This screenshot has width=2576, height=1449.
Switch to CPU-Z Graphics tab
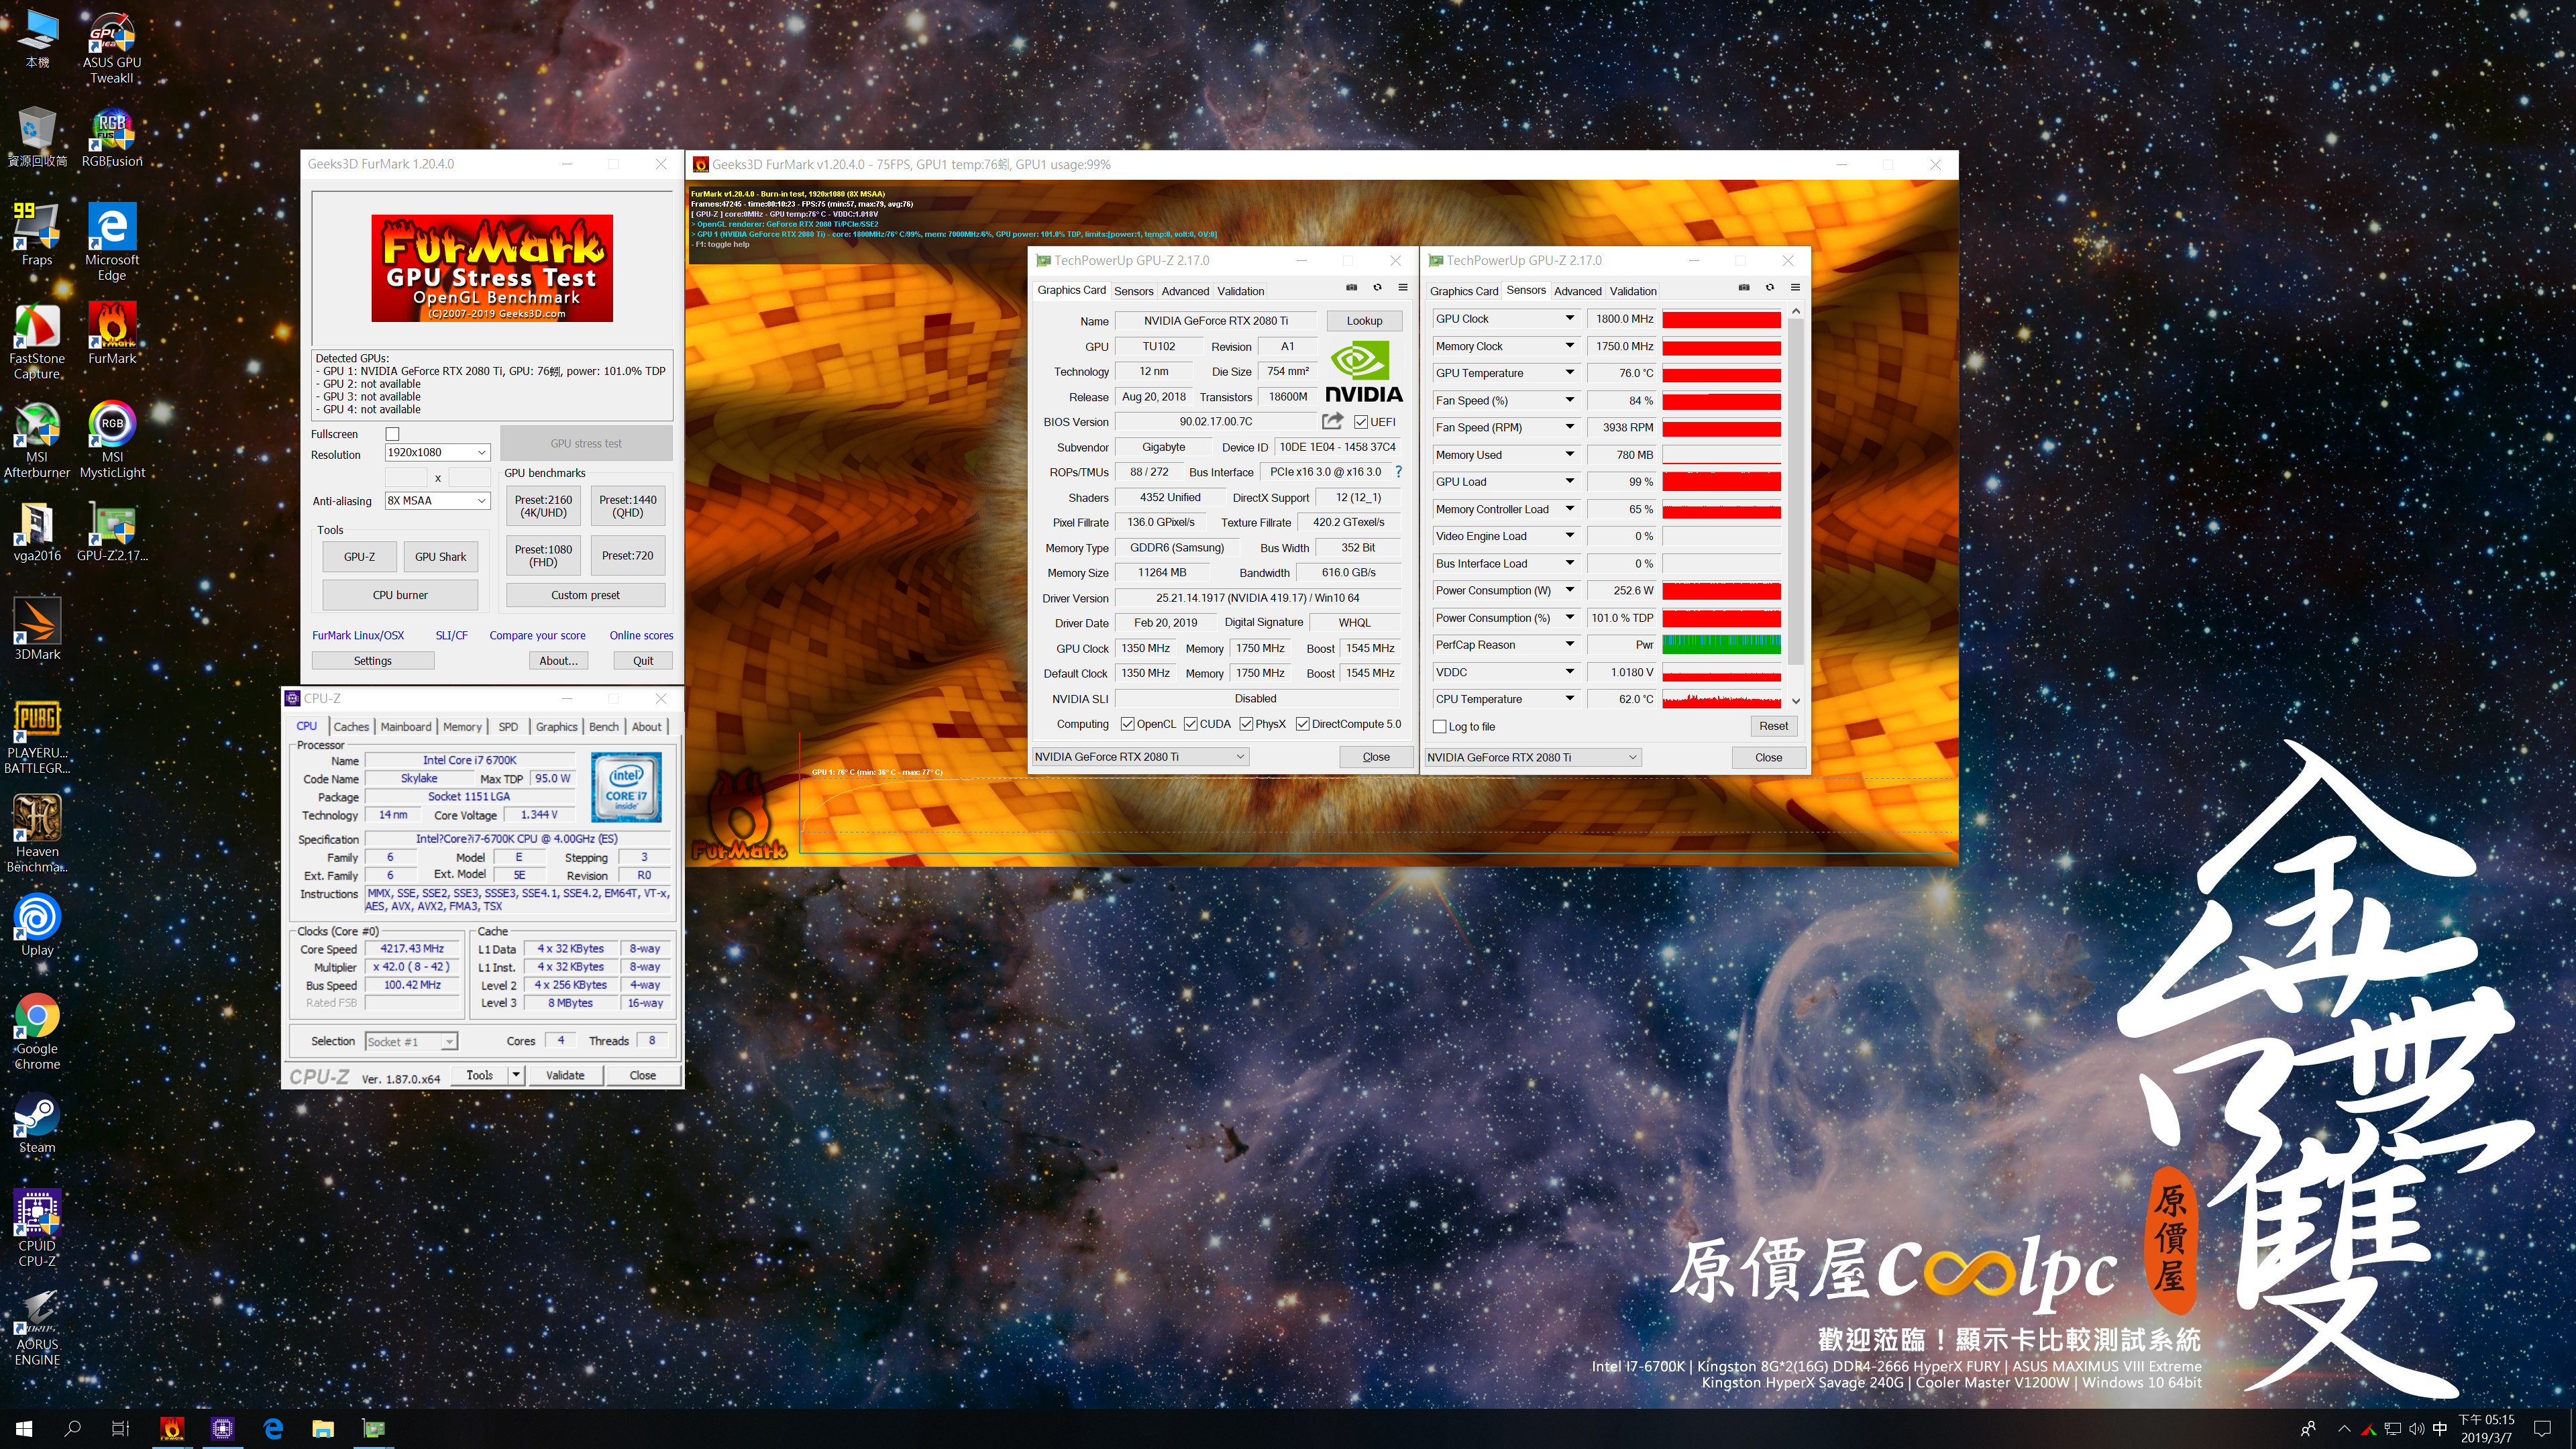556,727
